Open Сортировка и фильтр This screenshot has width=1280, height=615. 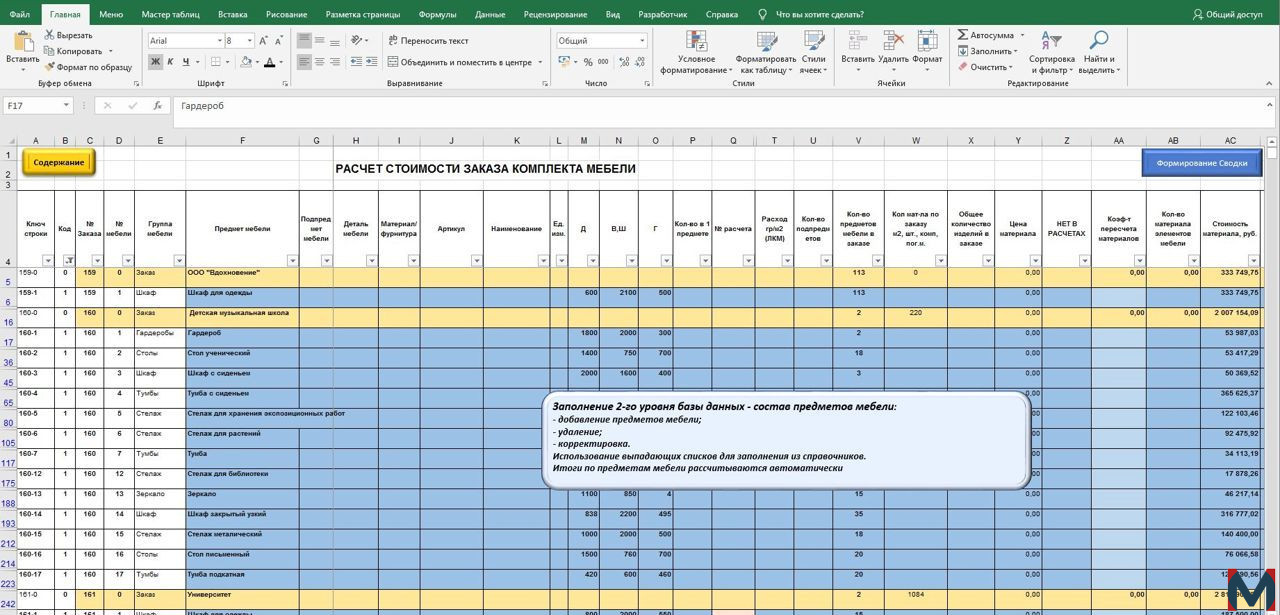coord(1051,52)
